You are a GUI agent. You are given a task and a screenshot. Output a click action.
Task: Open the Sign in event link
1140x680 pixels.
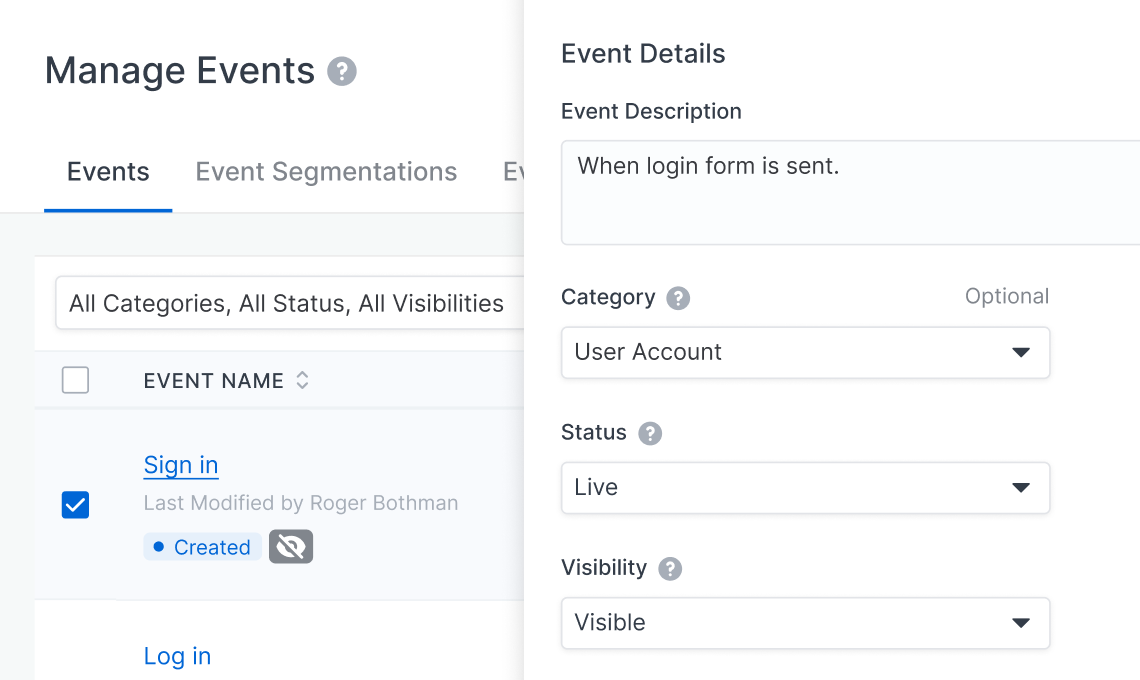tap(180, 465)
